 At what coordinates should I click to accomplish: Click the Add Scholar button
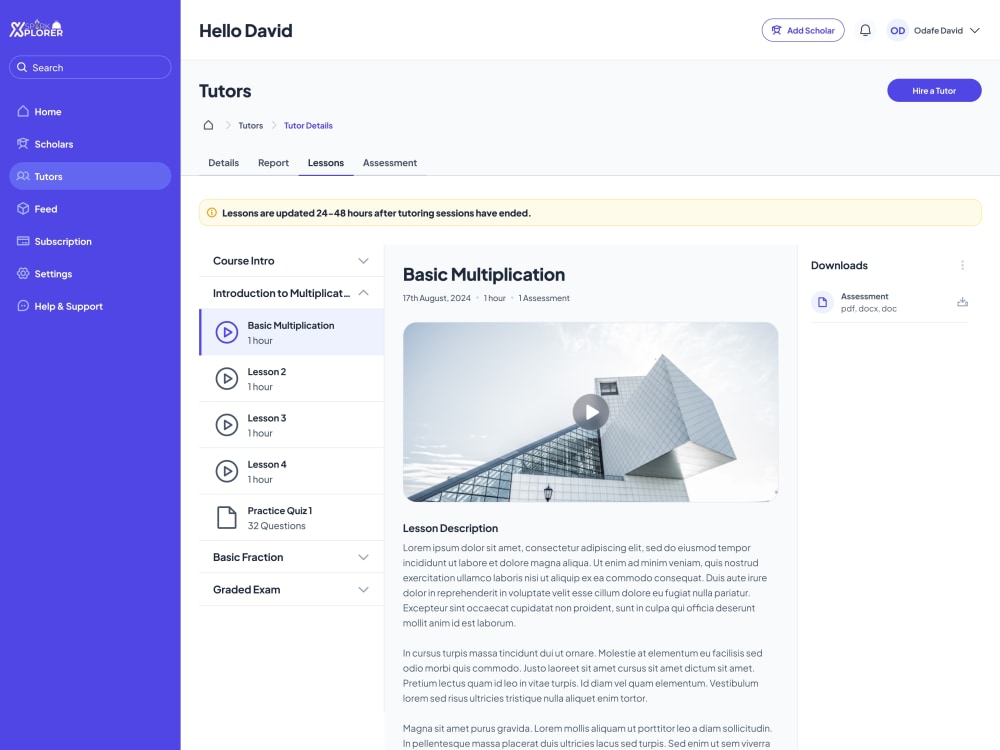pos(803,30)
